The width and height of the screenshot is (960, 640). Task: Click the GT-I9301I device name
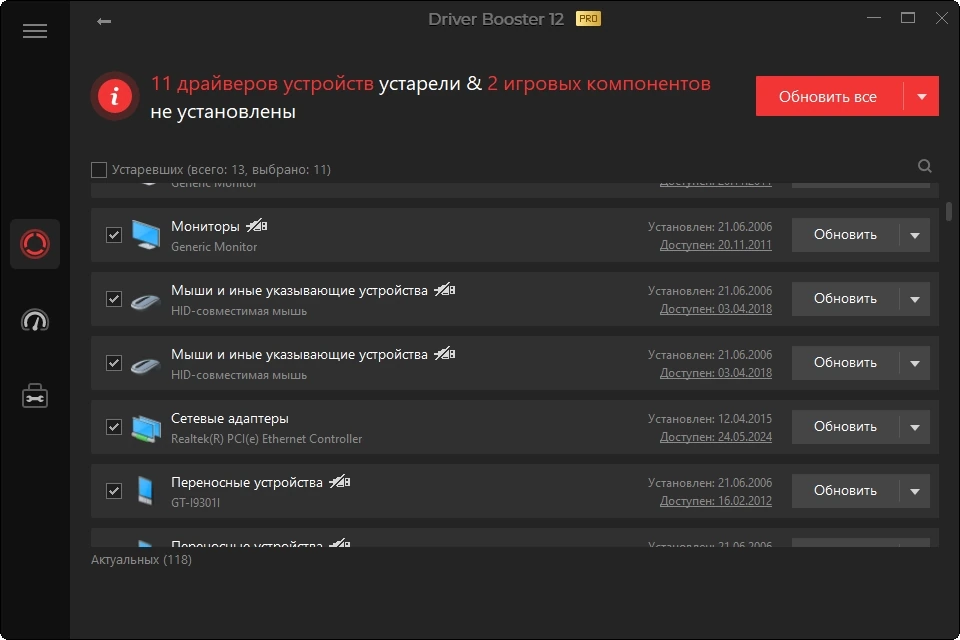tap(195, 503)
